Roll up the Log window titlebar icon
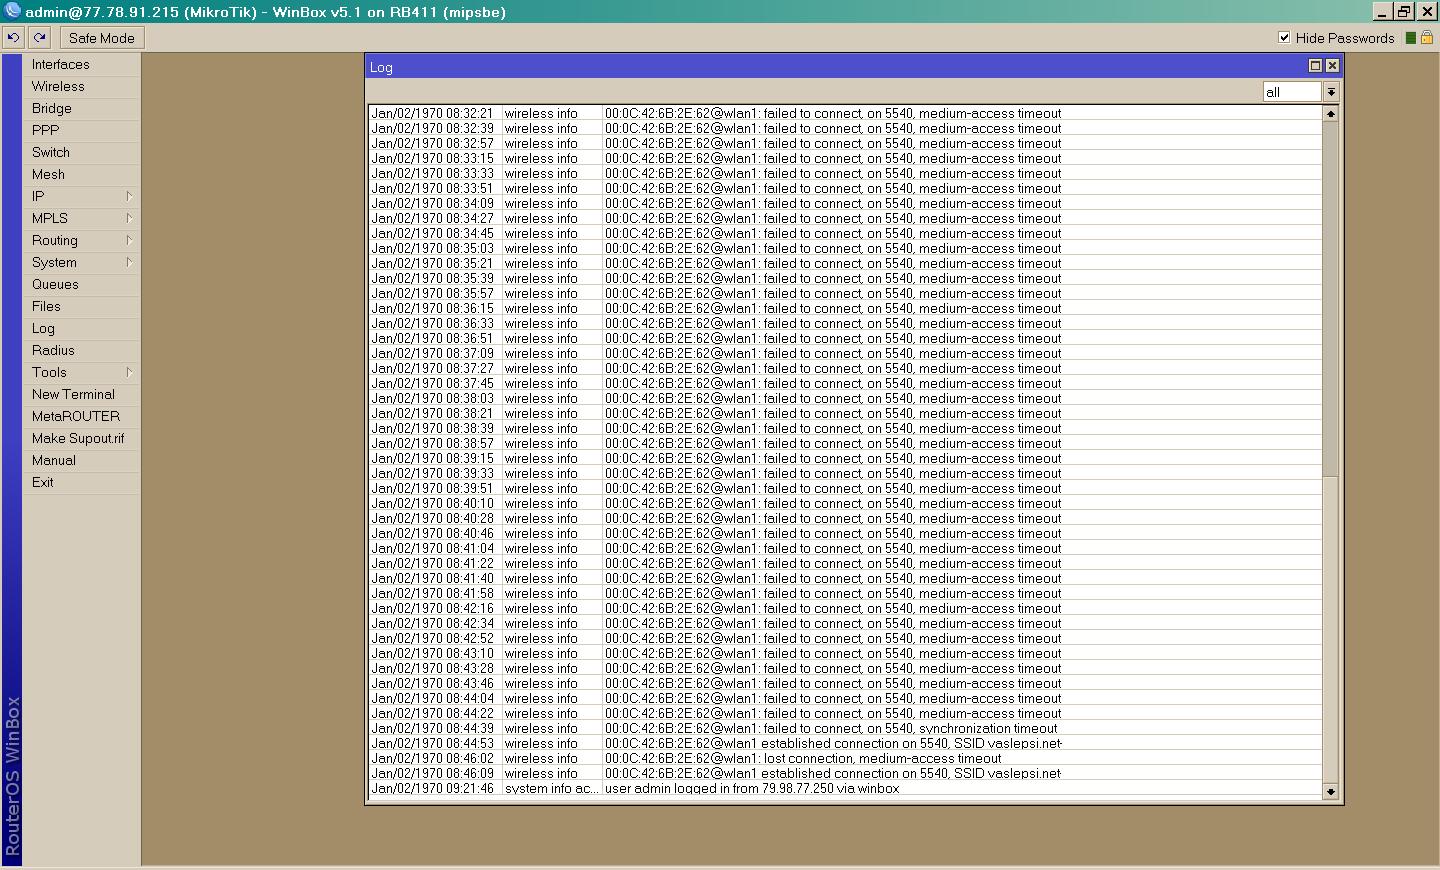The width and height of the screenshot is (1440, 870). point(1315,65)
